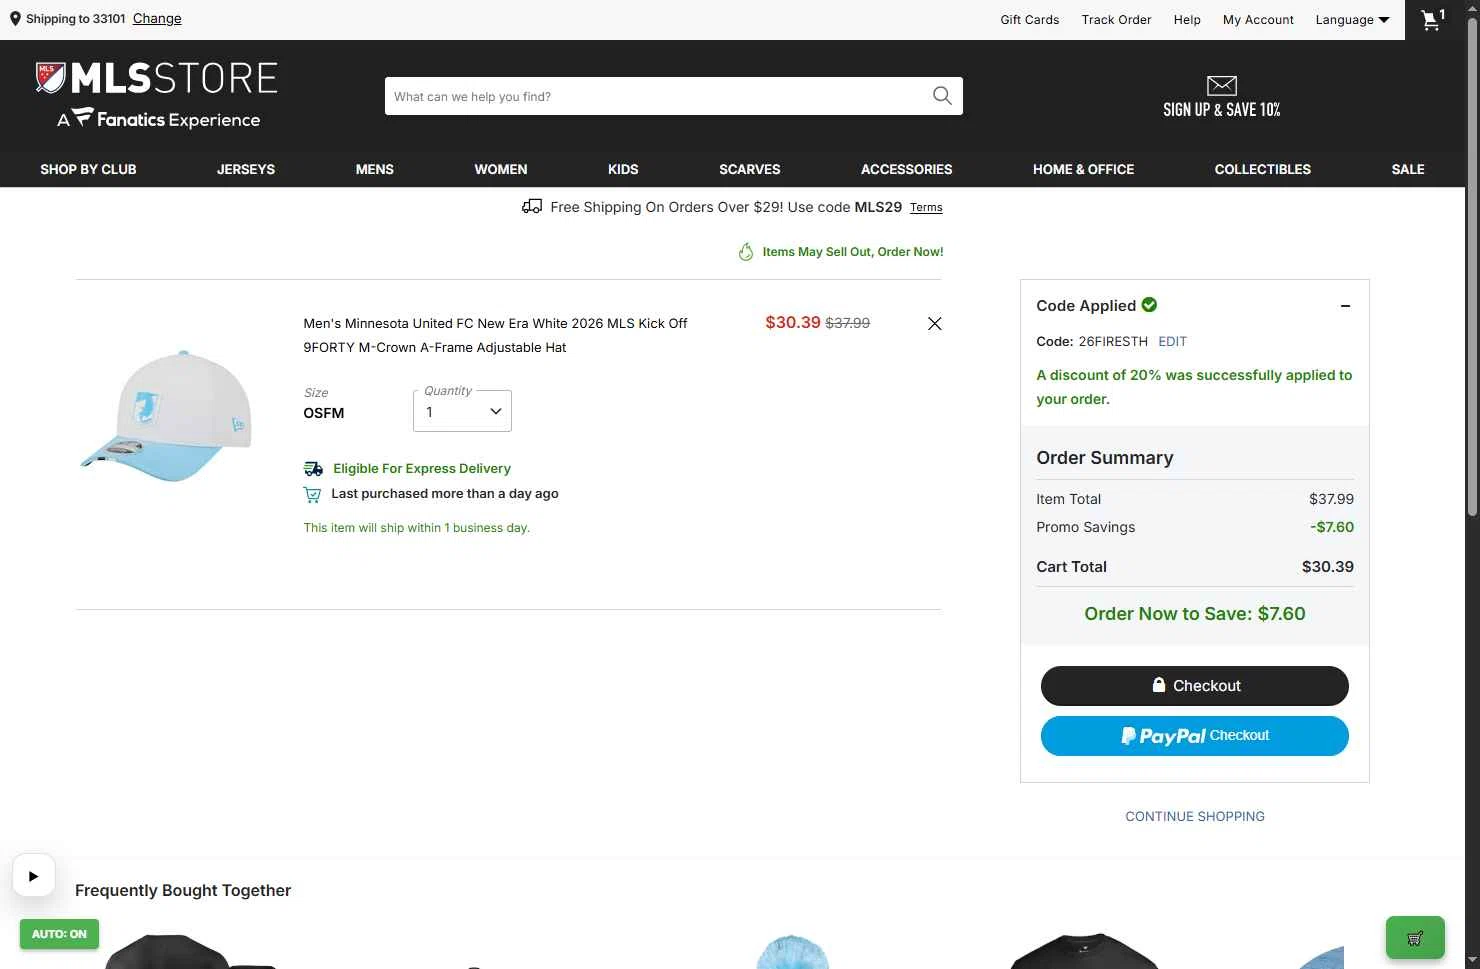
Task: Click Change shipping location link
Action: click(157, 19)
